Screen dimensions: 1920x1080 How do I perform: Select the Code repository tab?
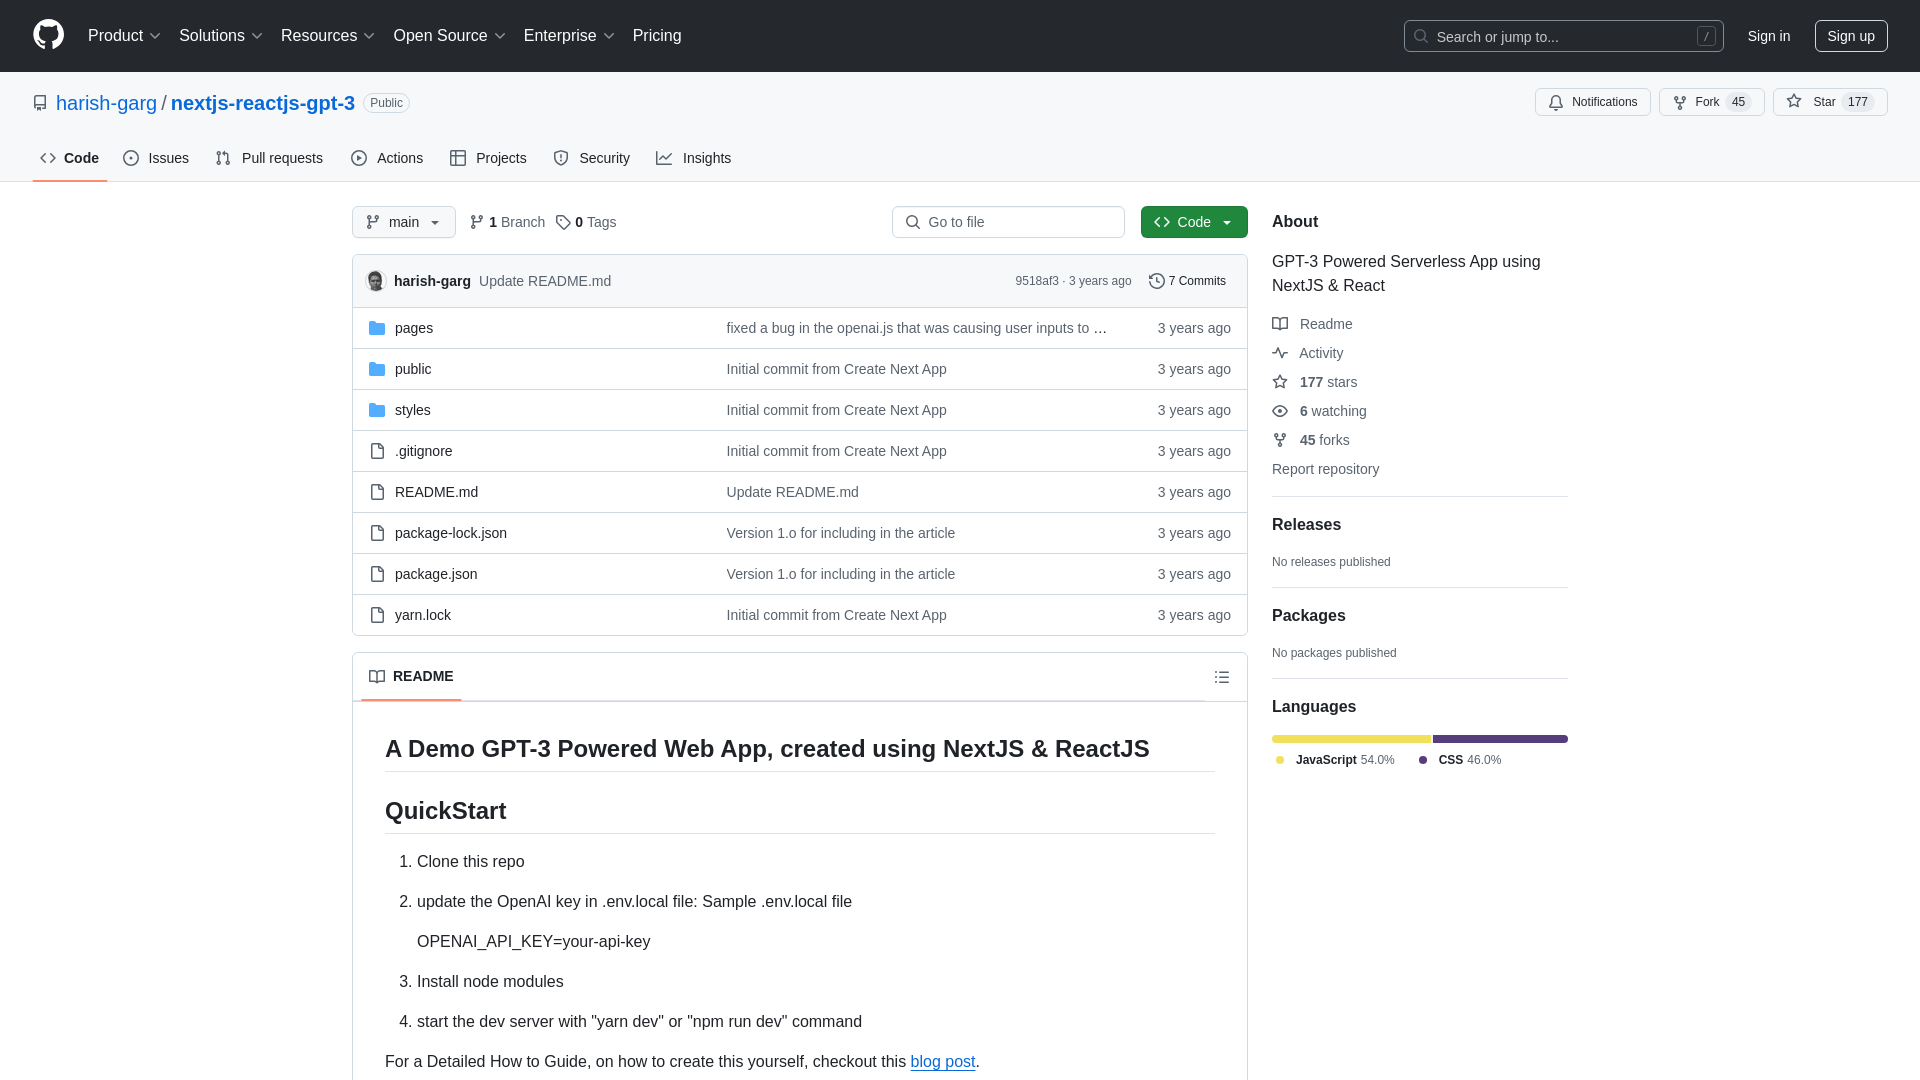click(70, 158)
